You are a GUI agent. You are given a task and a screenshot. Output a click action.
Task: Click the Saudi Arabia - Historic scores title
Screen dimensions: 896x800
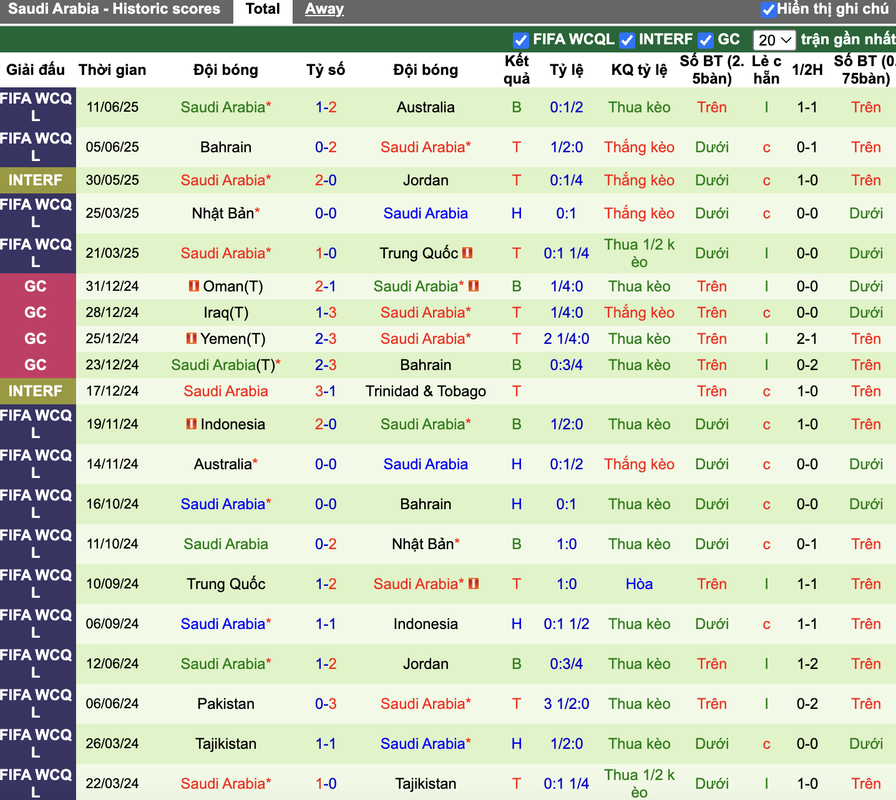click(114, 9)
